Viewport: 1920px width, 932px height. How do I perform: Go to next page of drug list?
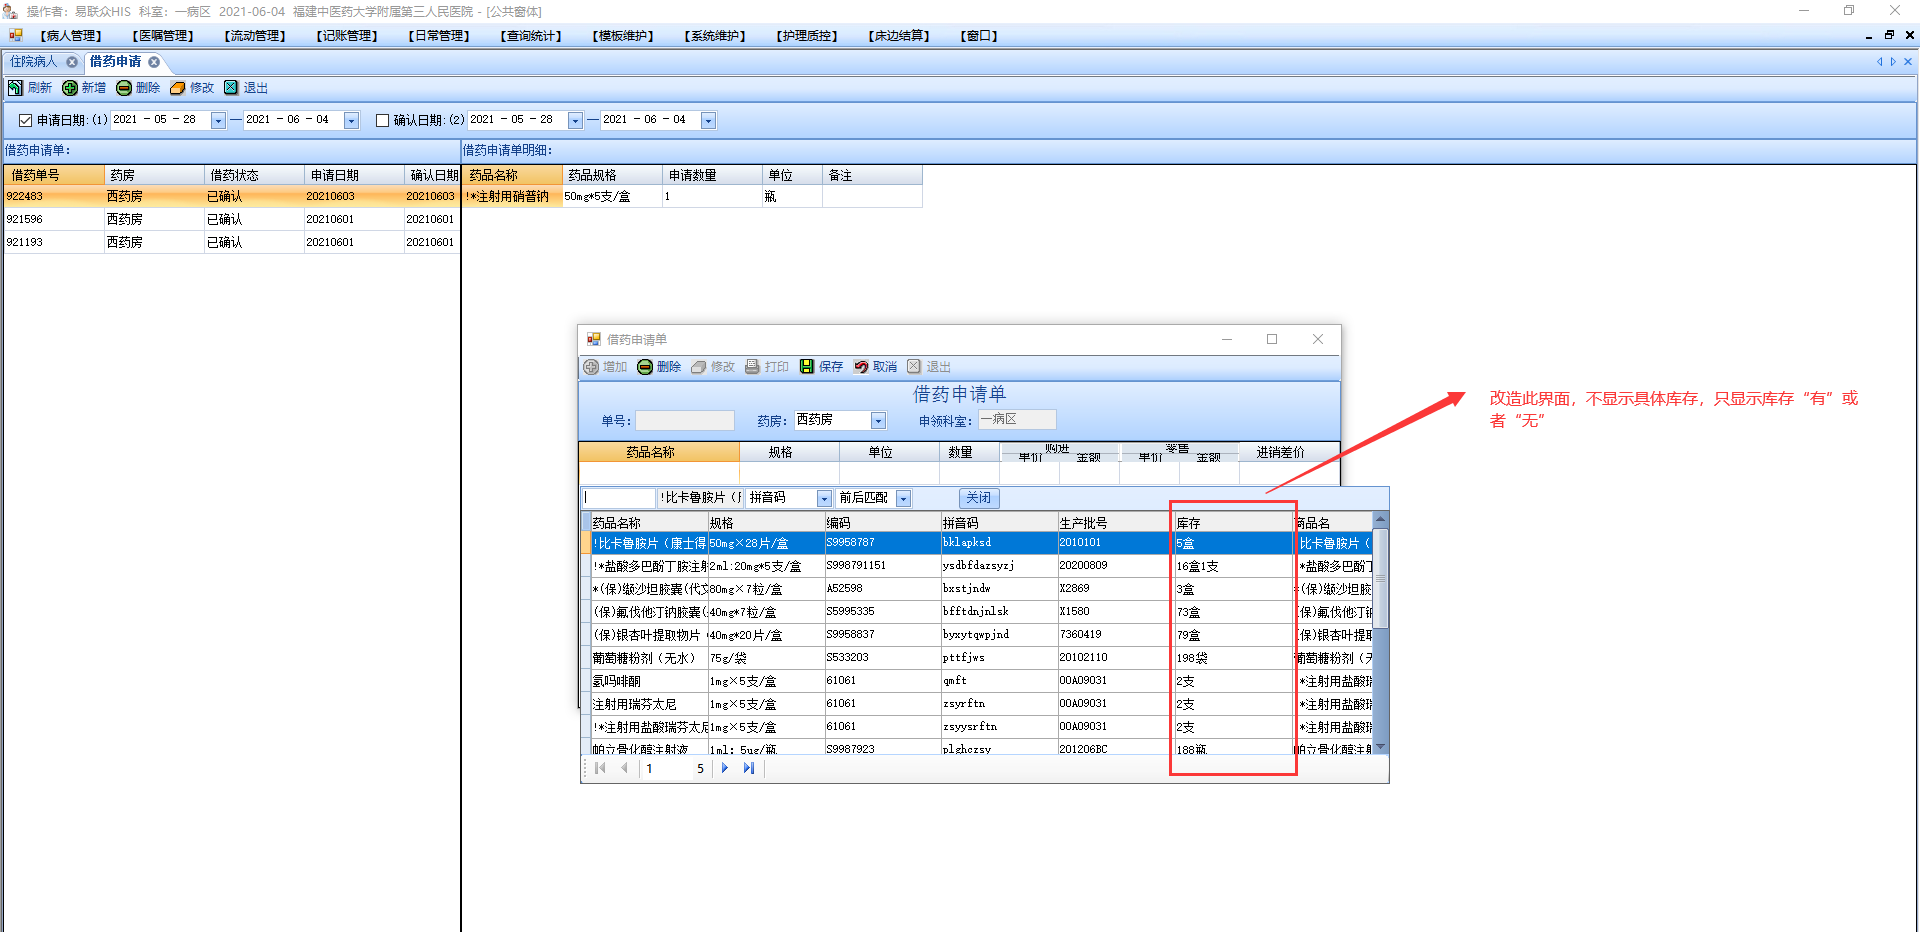click(725, 768)
